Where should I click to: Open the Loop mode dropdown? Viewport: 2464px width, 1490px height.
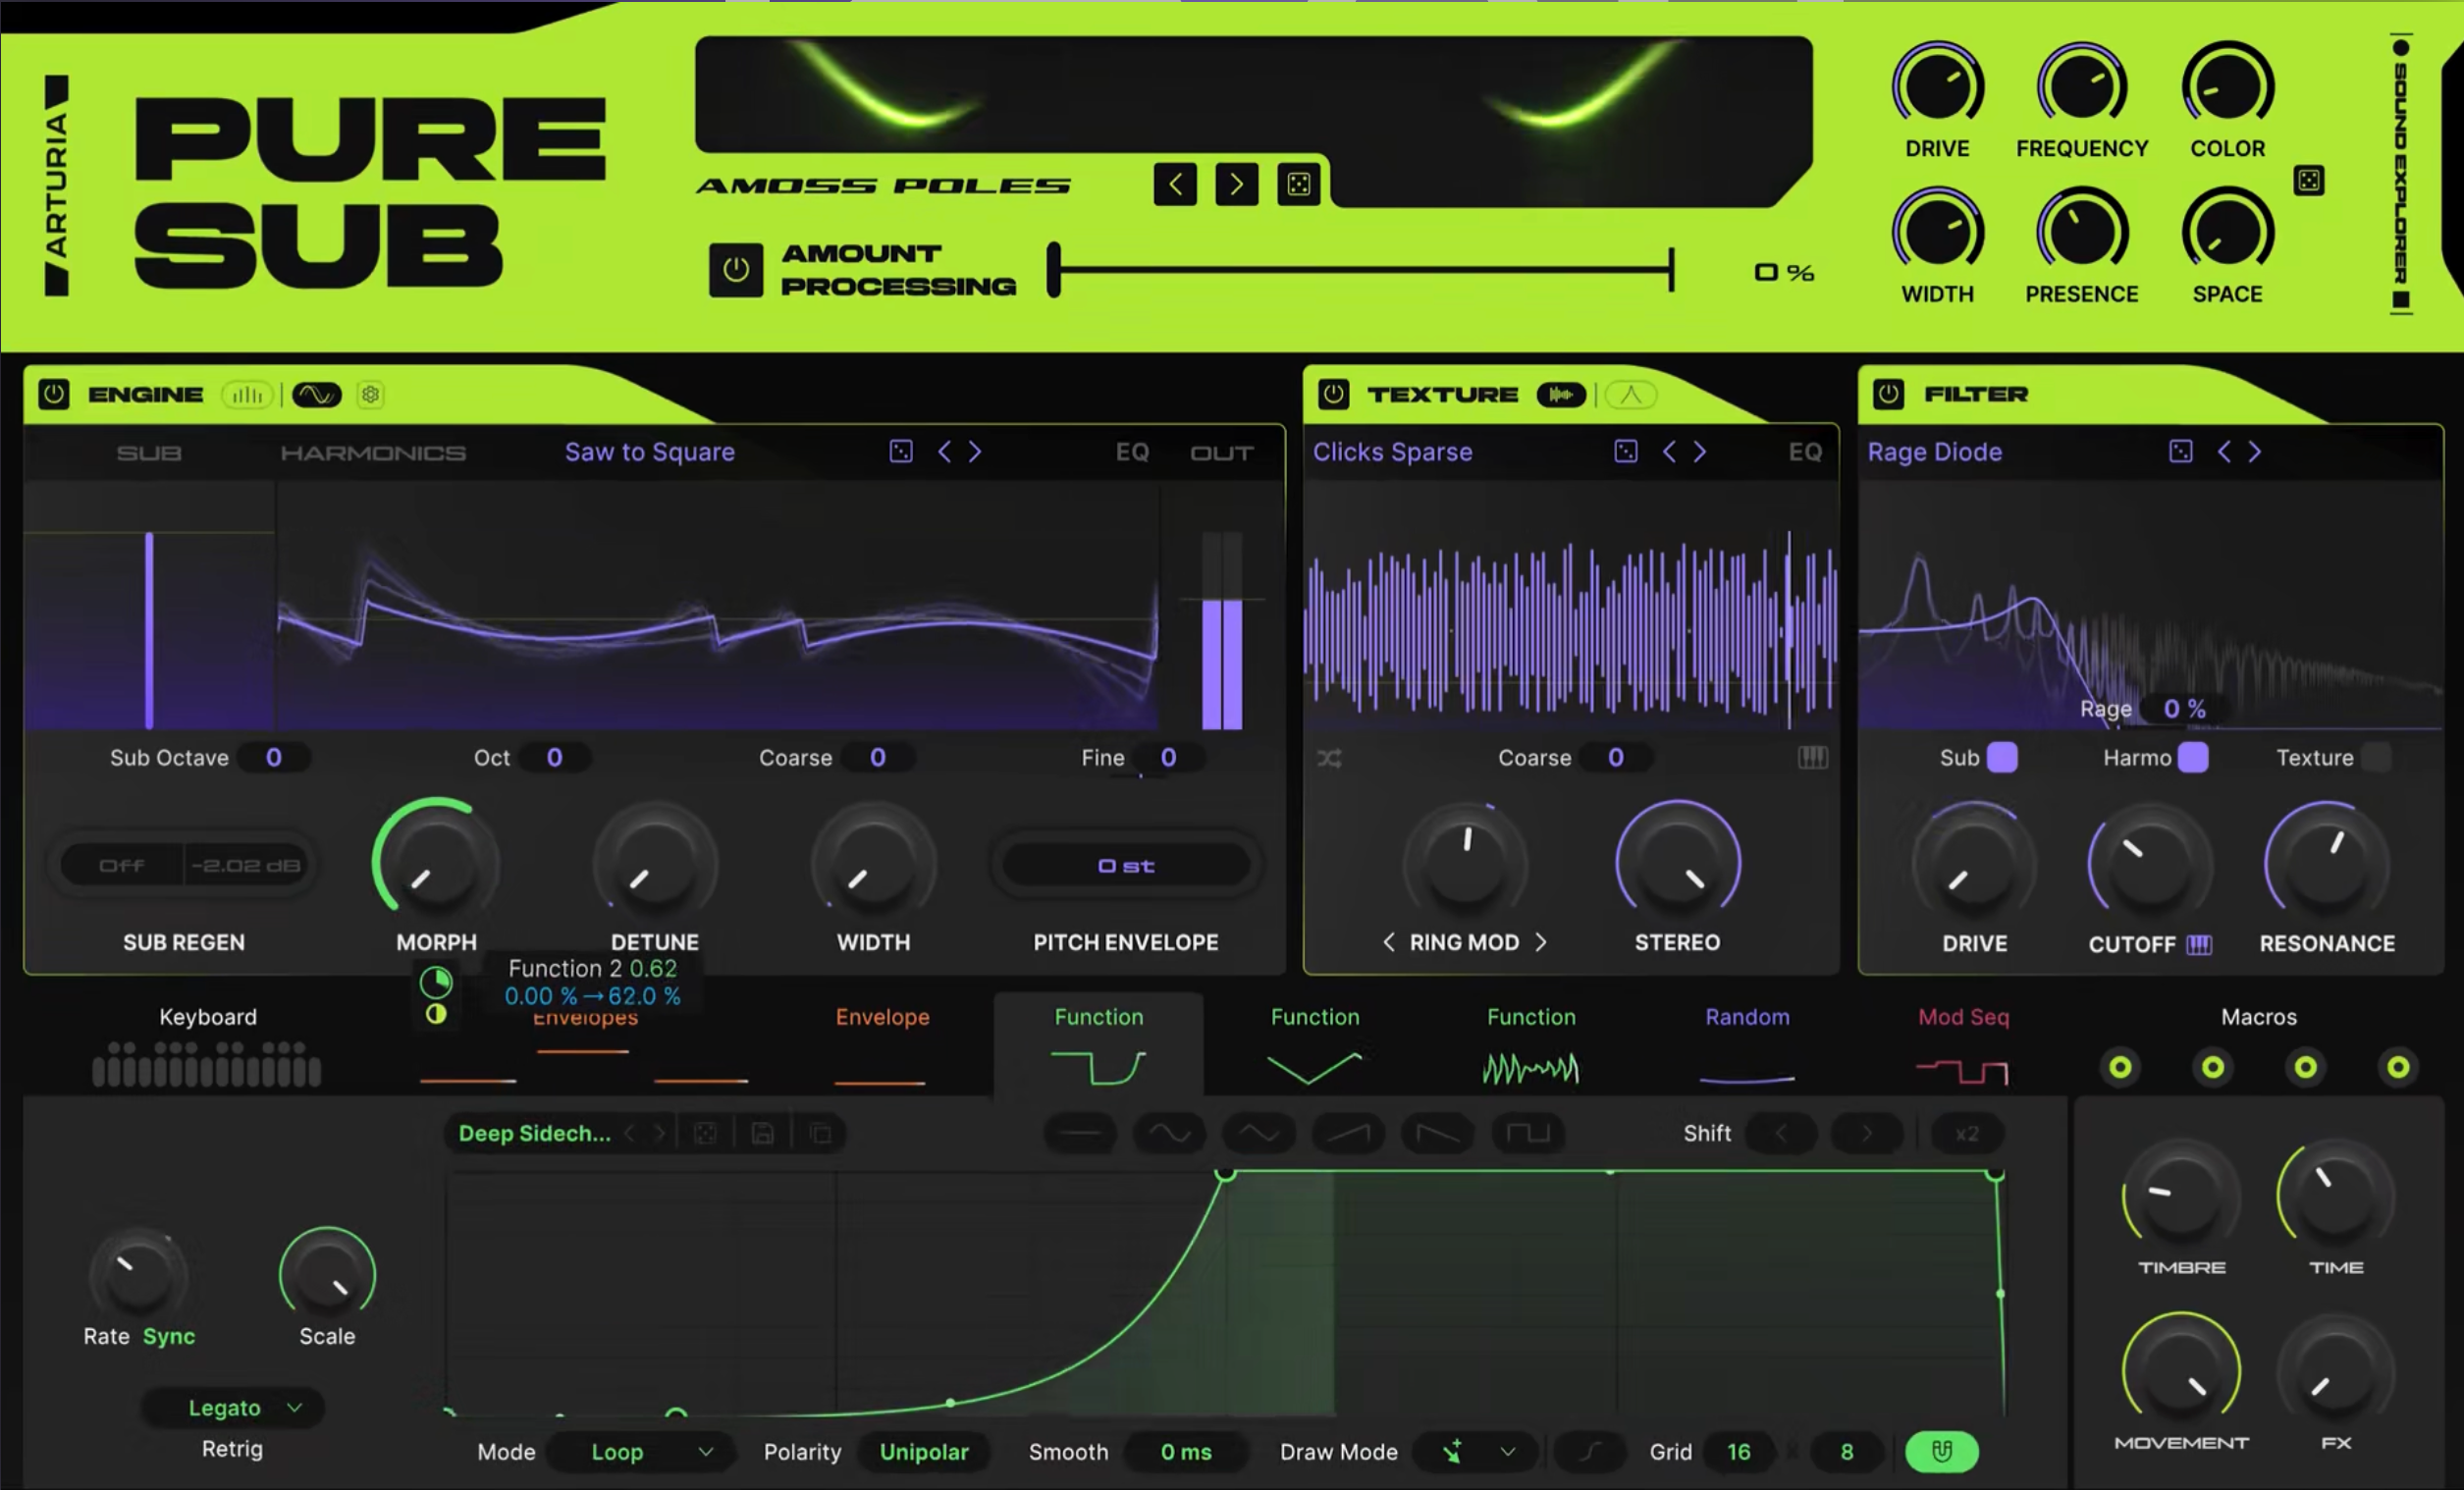(642, 1452)
